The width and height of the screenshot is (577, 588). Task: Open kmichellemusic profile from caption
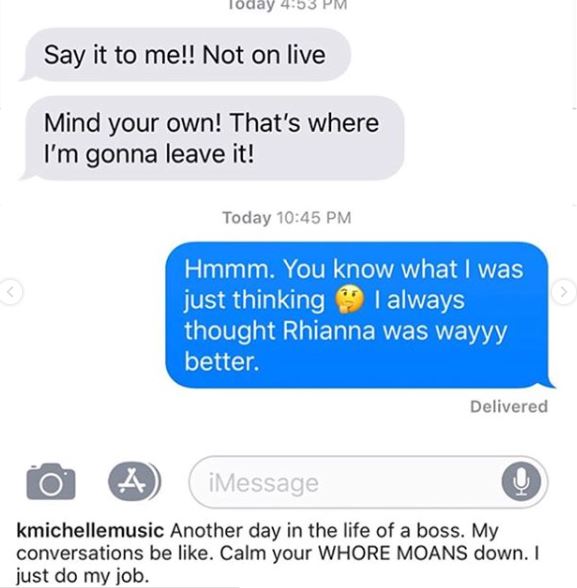click(90, 531)
